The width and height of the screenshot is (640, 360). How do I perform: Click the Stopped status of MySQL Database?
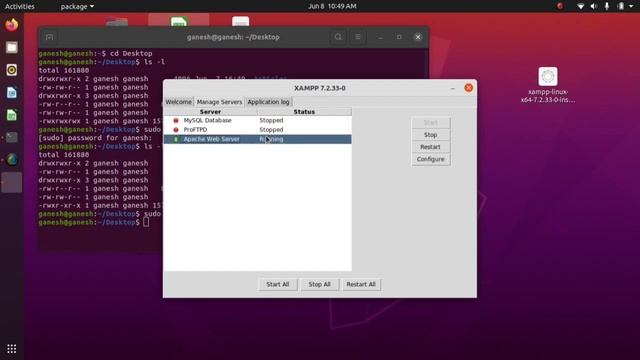click(271, 120)
